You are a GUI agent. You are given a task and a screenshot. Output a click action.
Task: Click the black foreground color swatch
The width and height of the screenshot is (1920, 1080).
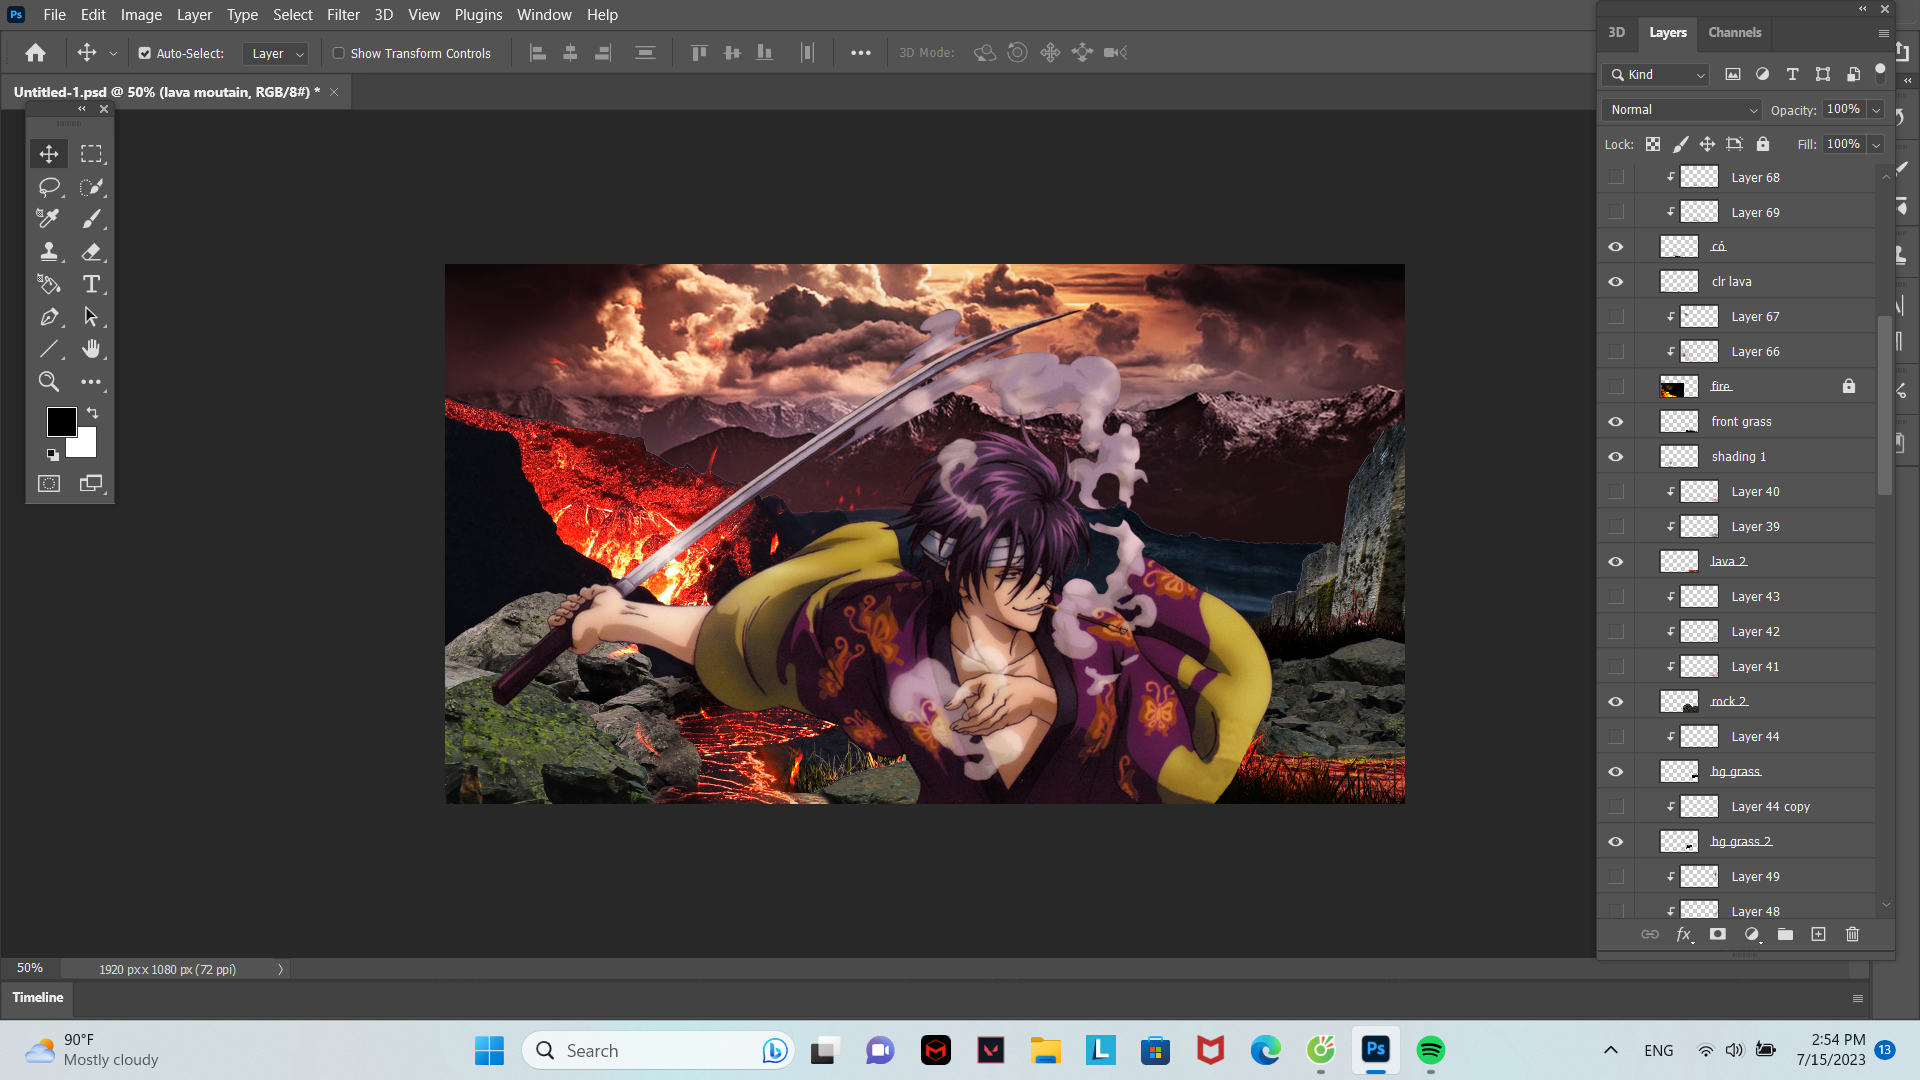tap(60, 421)
